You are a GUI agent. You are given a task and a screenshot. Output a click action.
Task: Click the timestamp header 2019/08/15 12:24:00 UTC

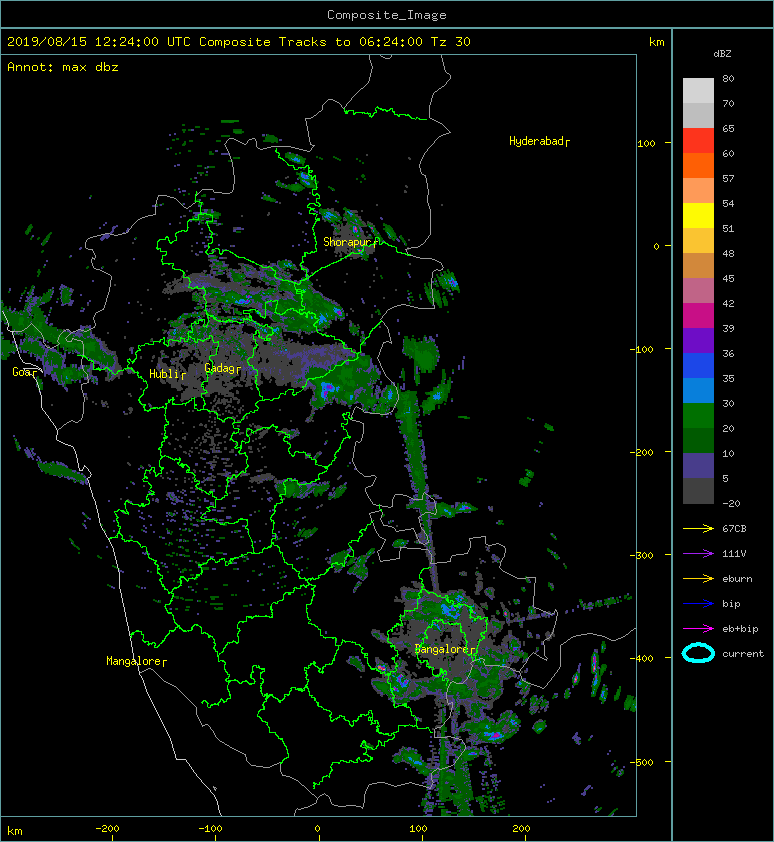(99, 42)
